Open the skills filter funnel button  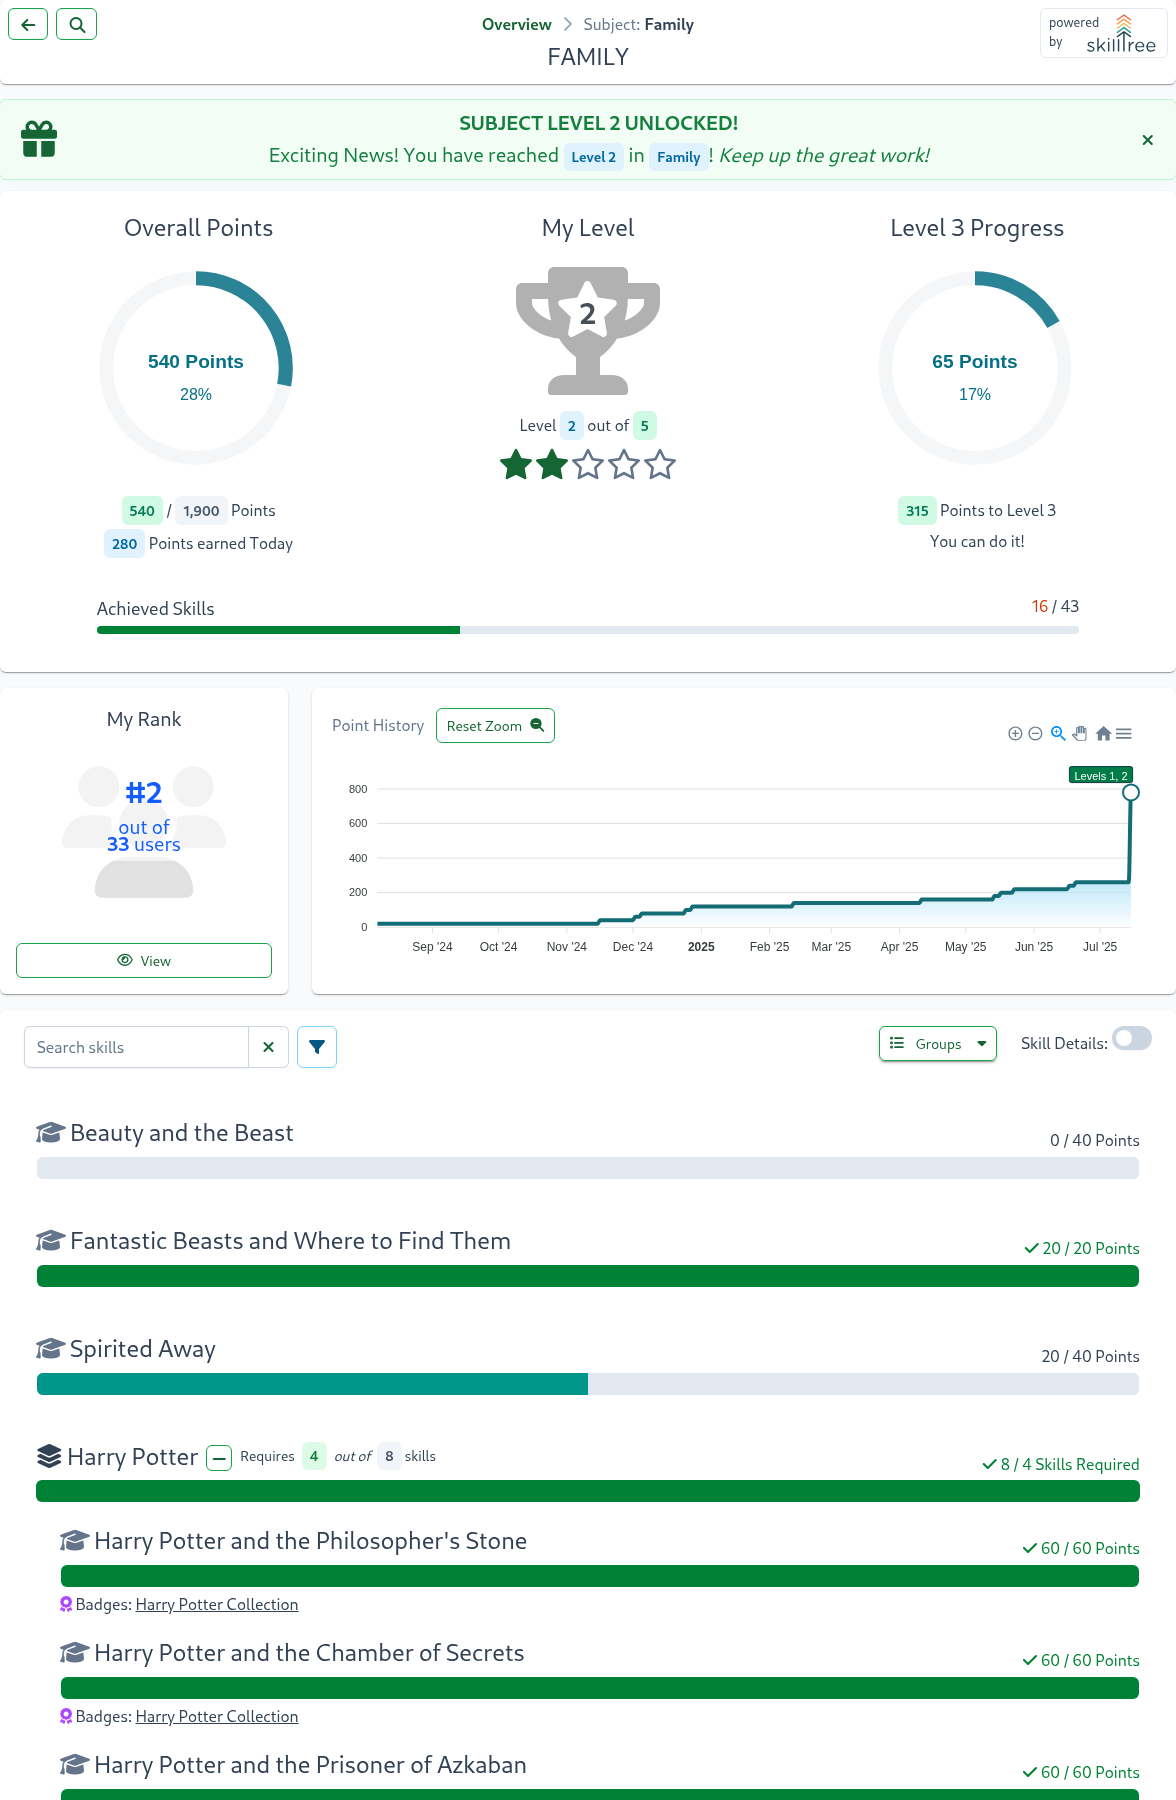pyautogui.click(x=317, y=1047)
